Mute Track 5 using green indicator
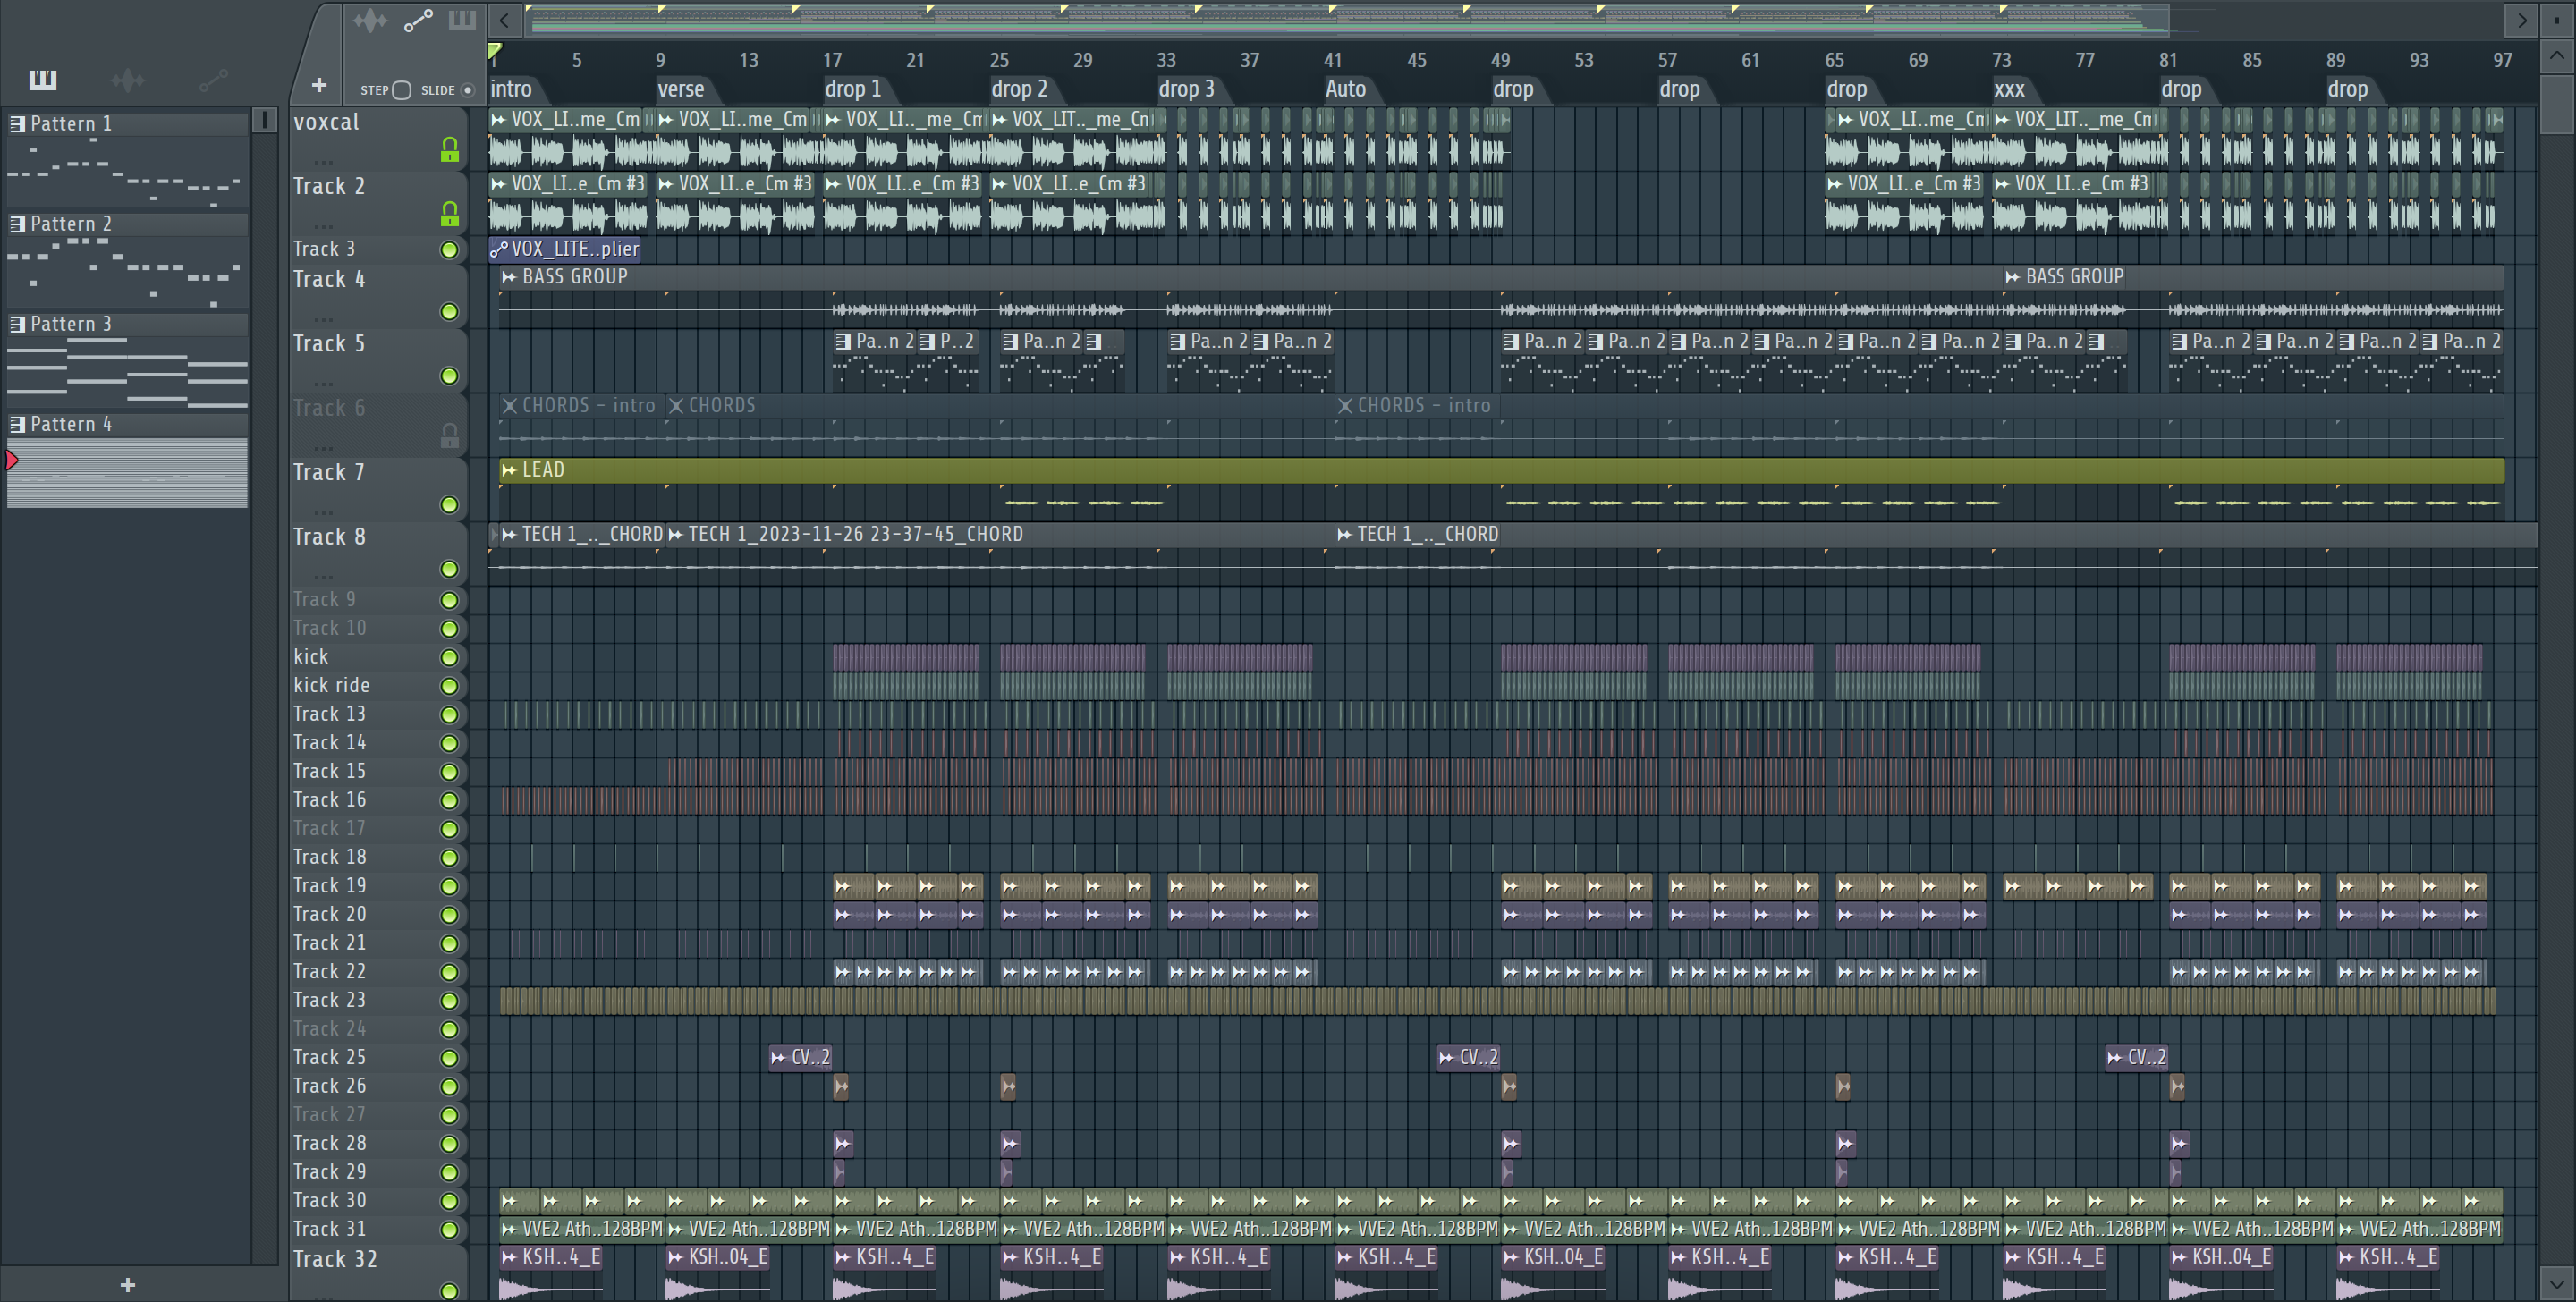This screenshot has width=2576, height=1302. [x=450, y=376]
